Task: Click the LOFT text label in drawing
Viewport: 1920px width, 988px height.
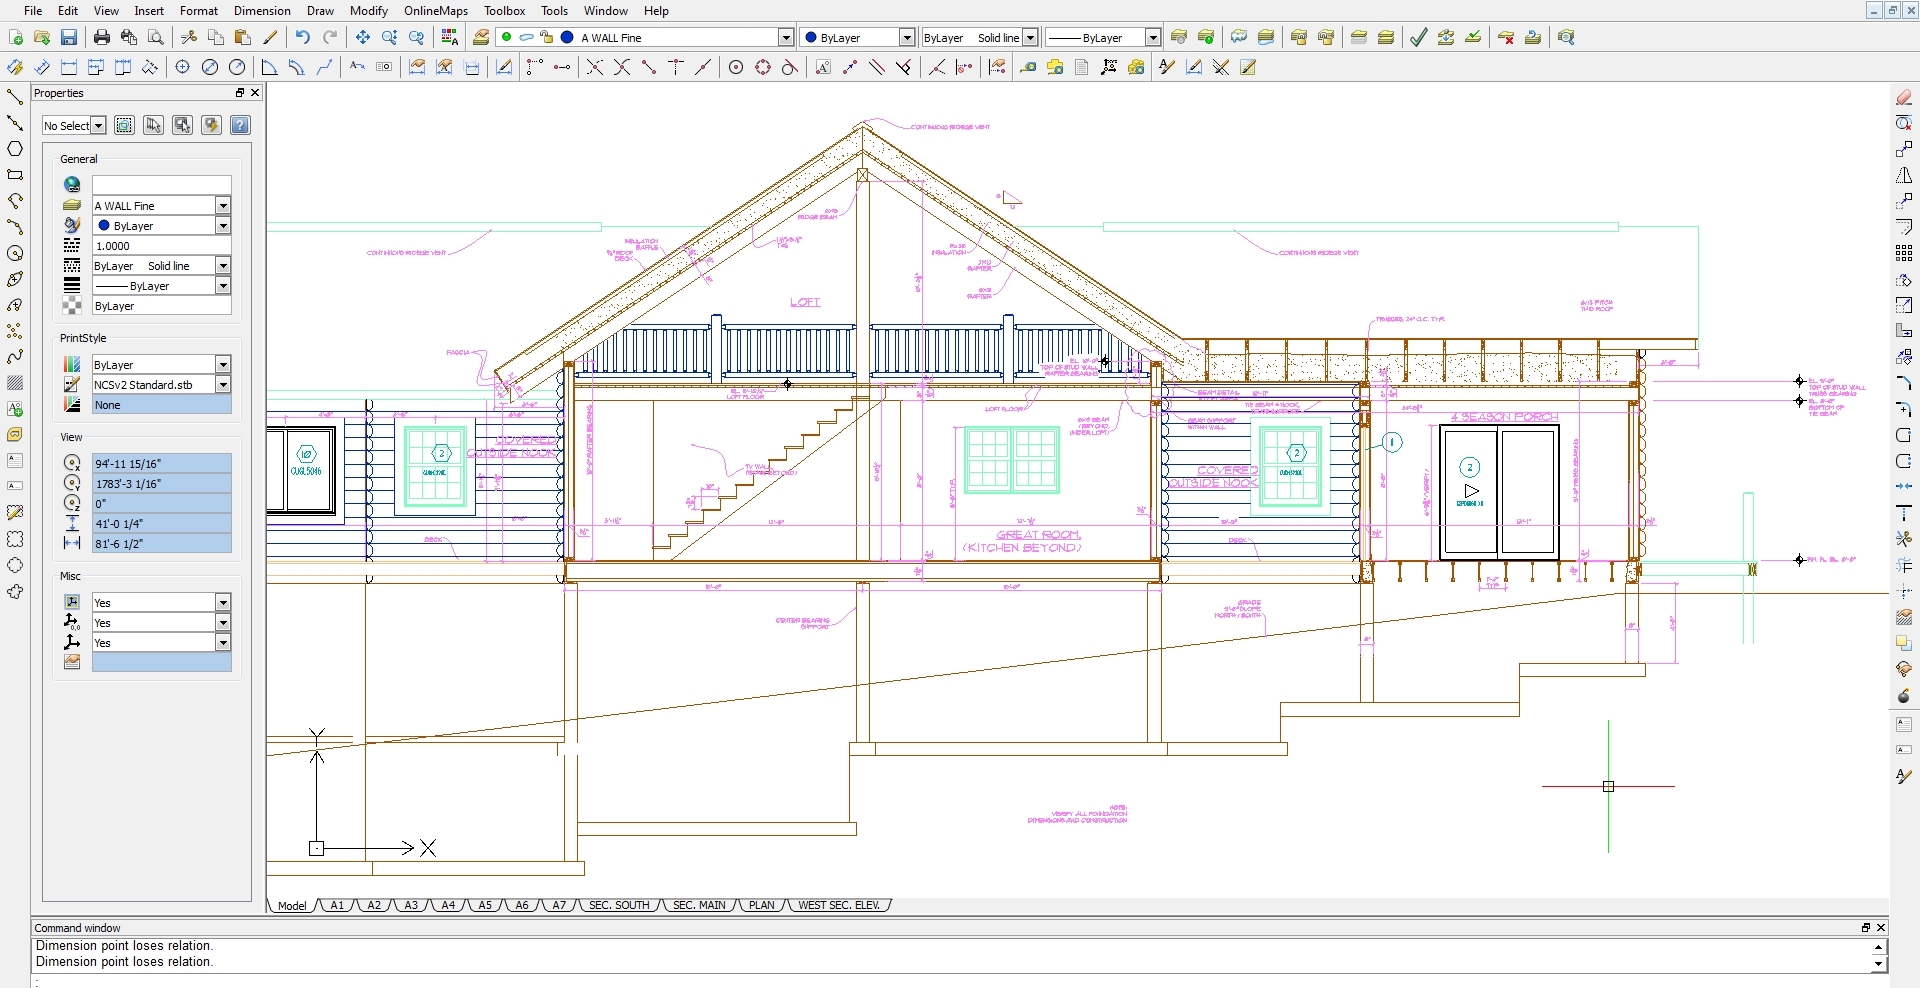Action: coord(805,302)
